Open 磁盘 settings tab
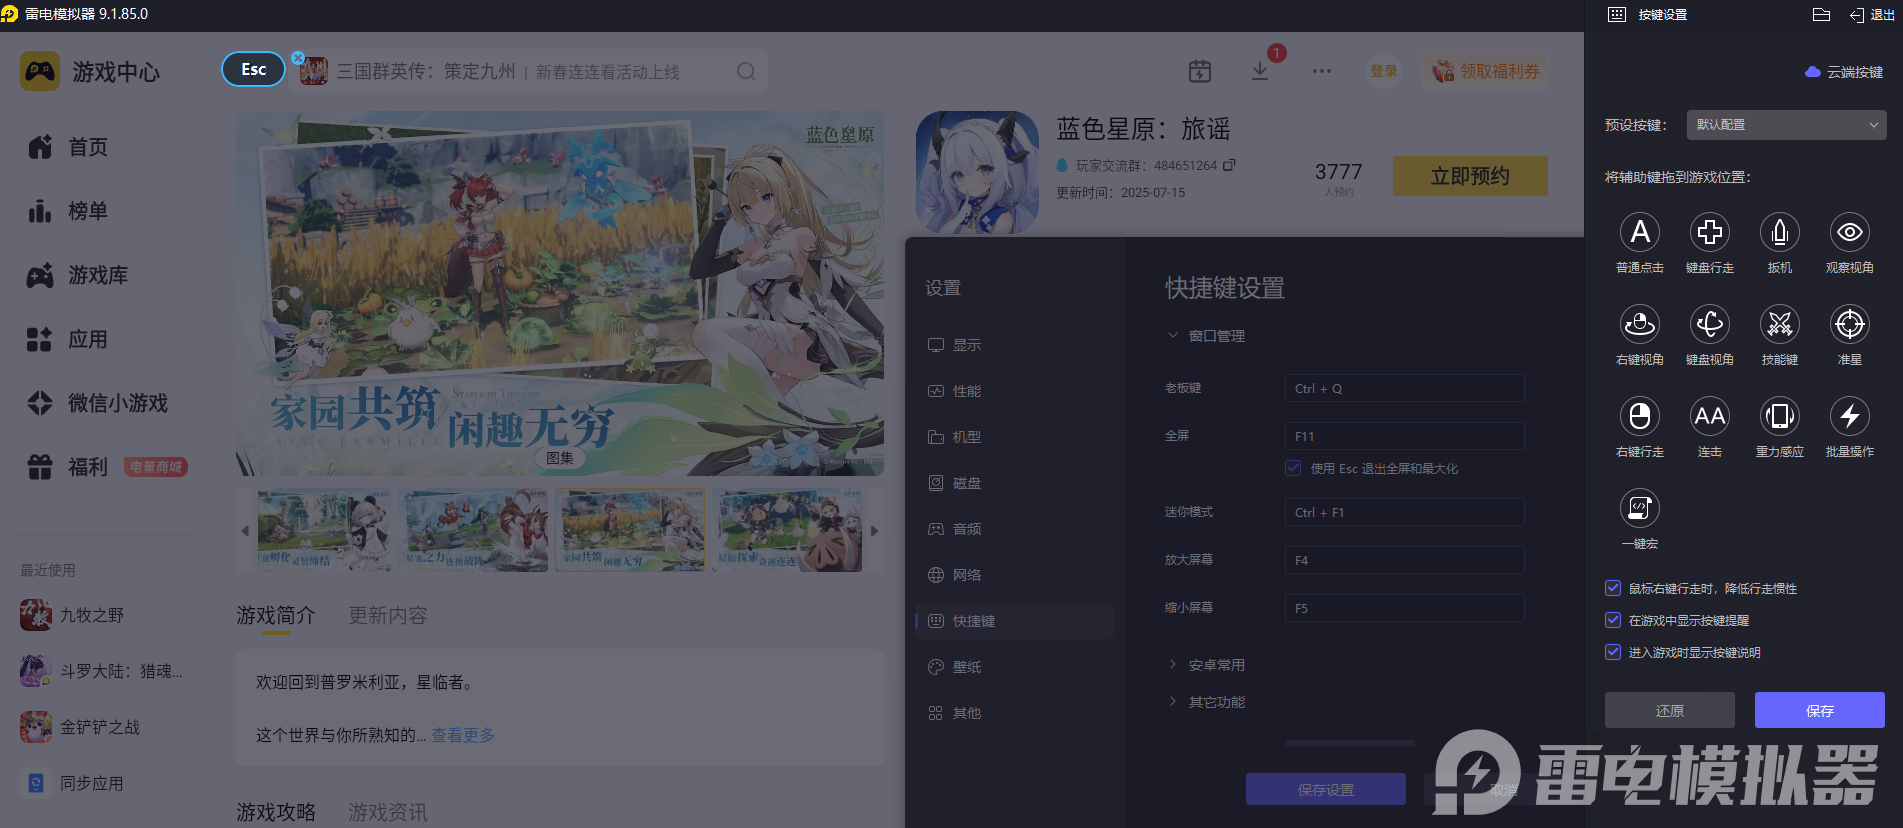Image resolution: width=1903 pixels, height=828 pixels. click(1015, 483)
